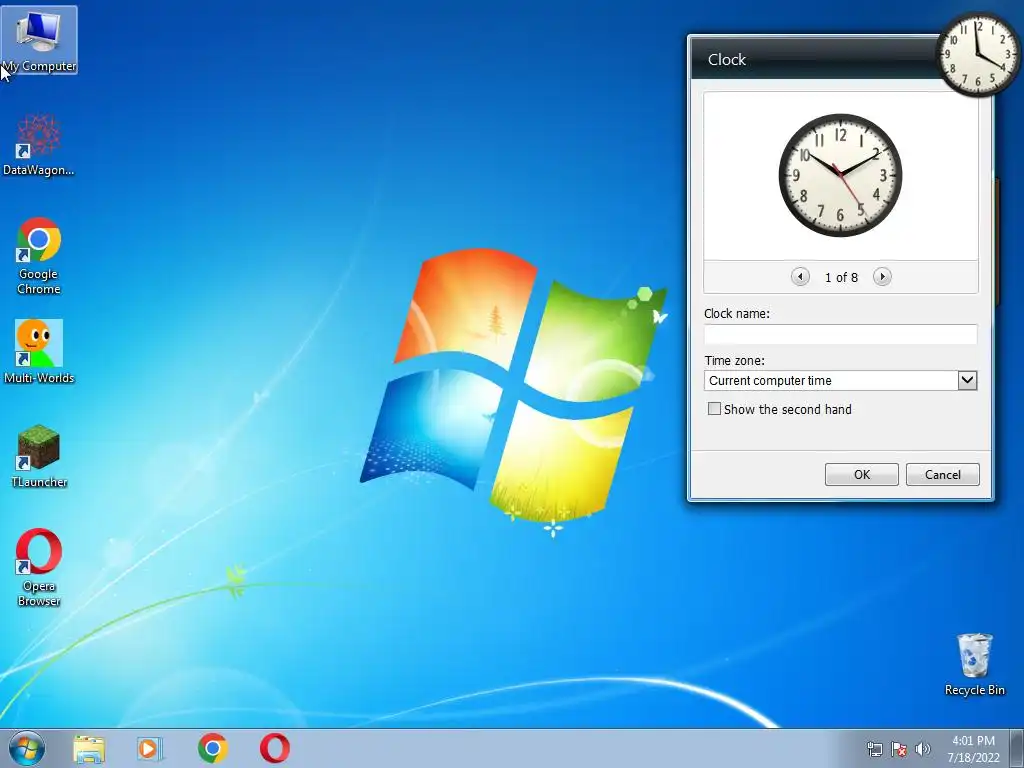
Task: Select the DataWagon desktop shortcut
Action: pyautogui.click(x=39, y=145)
